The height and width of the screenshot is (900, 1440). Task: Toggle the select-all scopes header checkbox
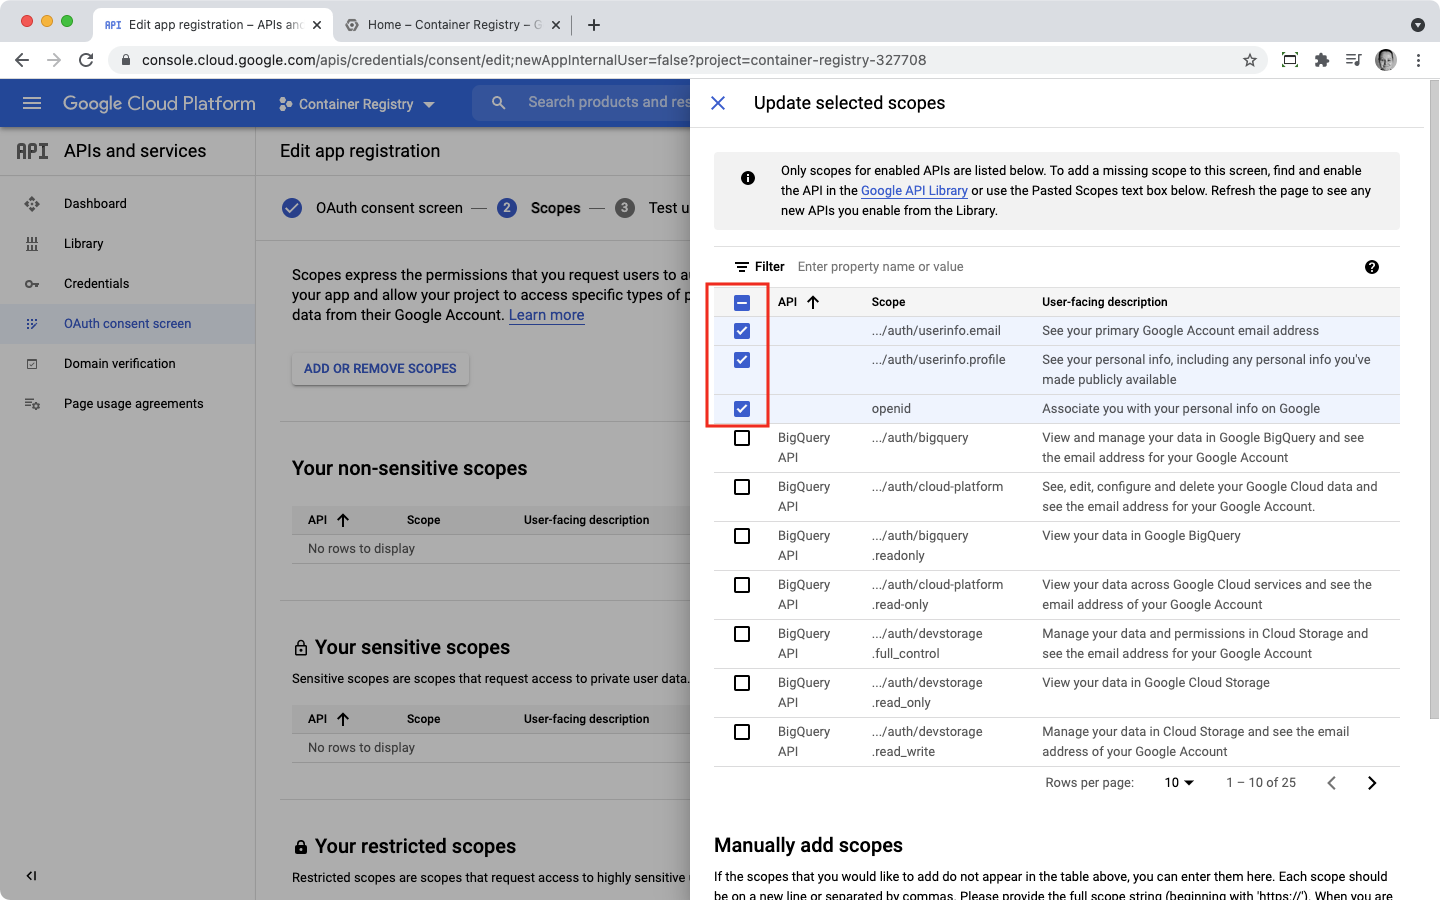(x=742, y=302)
